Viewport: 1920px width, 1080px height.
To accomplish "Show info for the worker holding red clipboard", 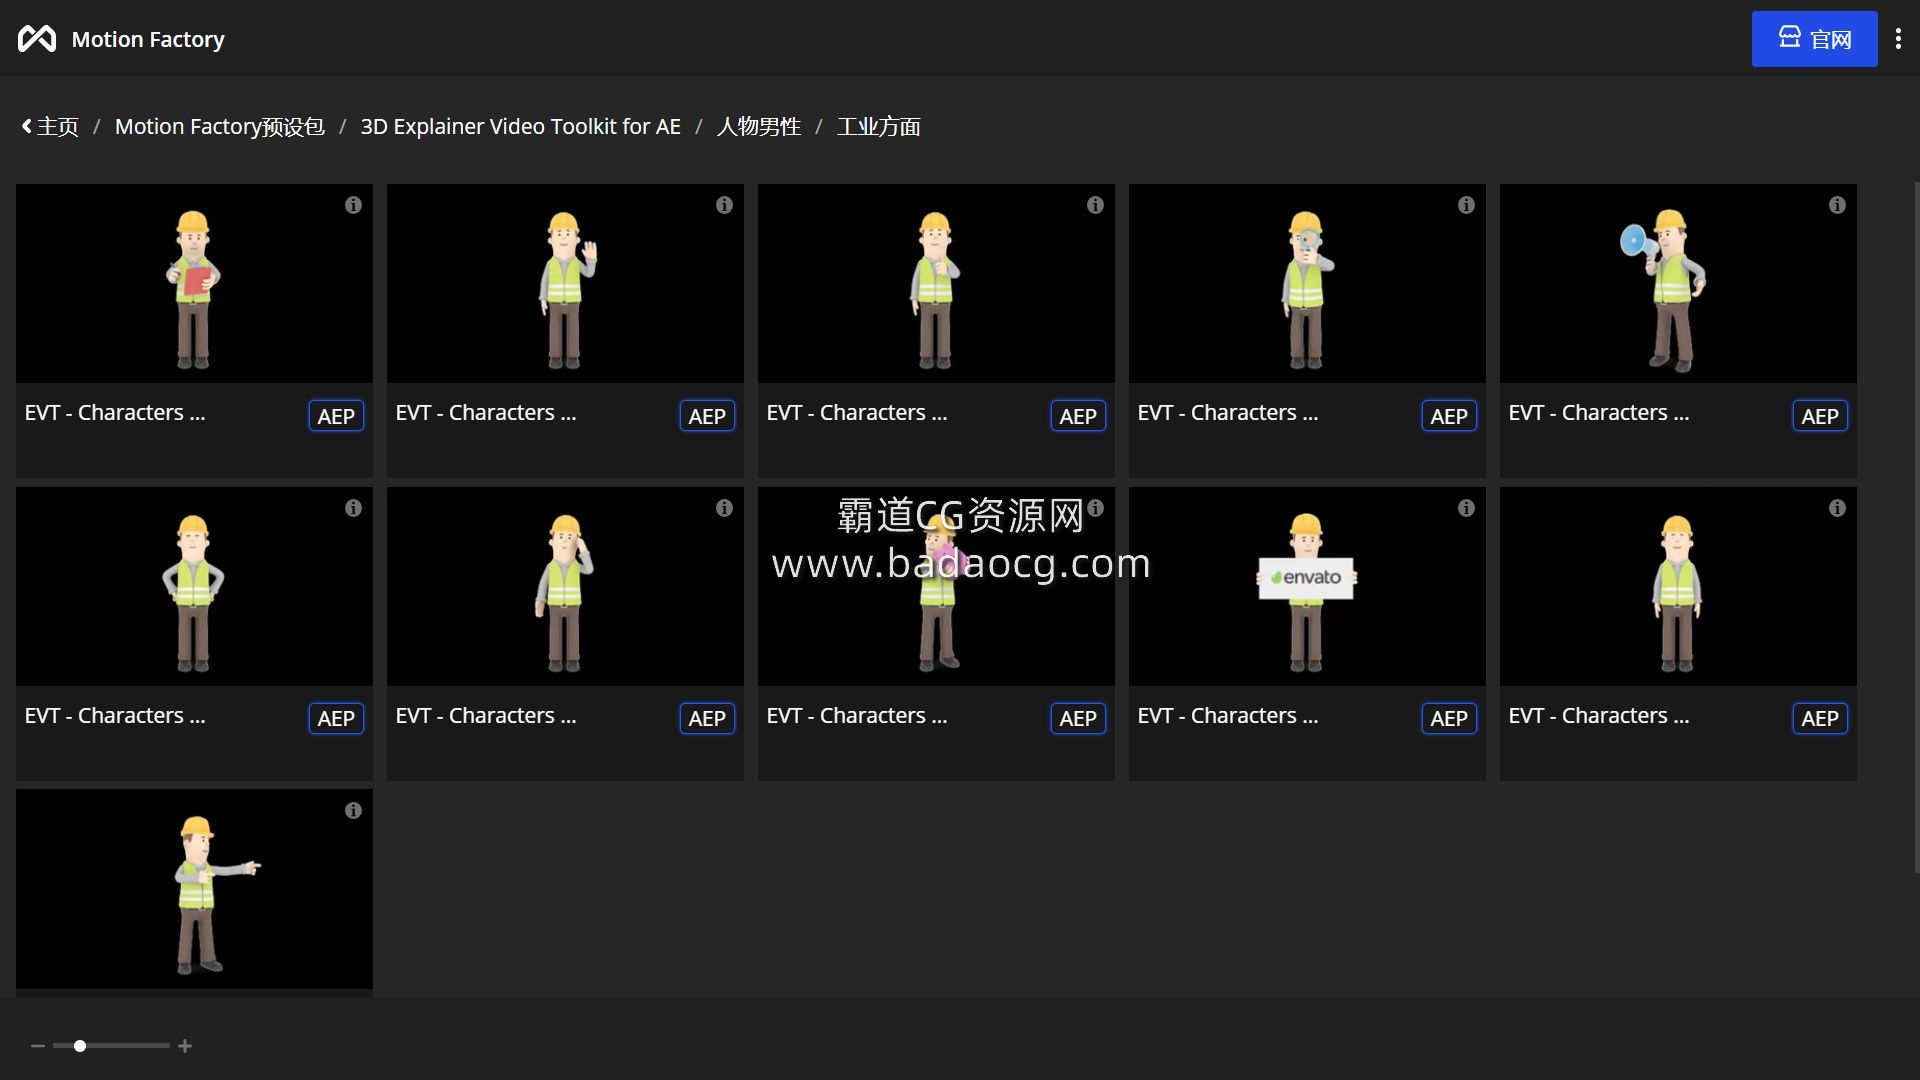I will pos(353,205).
